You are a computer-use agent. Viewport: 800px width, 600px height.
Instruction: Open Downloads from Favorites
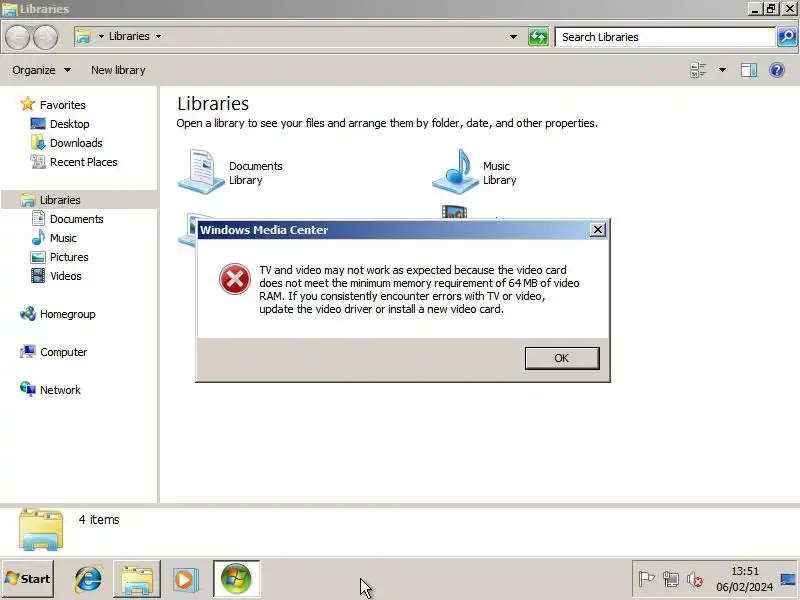click(x=67, y=143)
